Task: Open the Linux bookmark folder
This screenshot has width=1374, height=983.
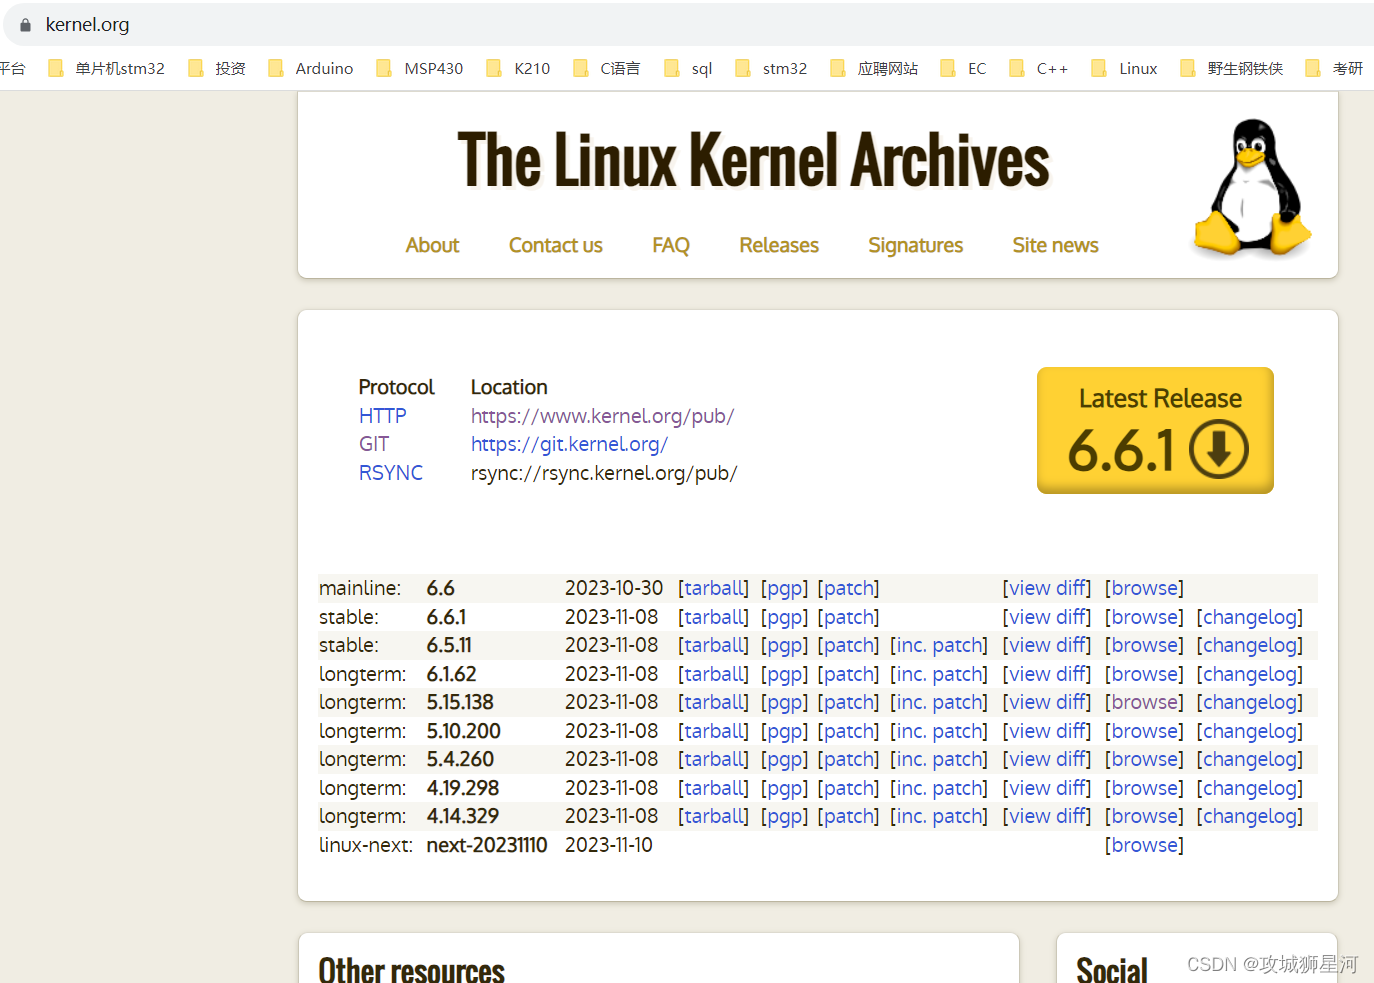Action: point(1124,68)
